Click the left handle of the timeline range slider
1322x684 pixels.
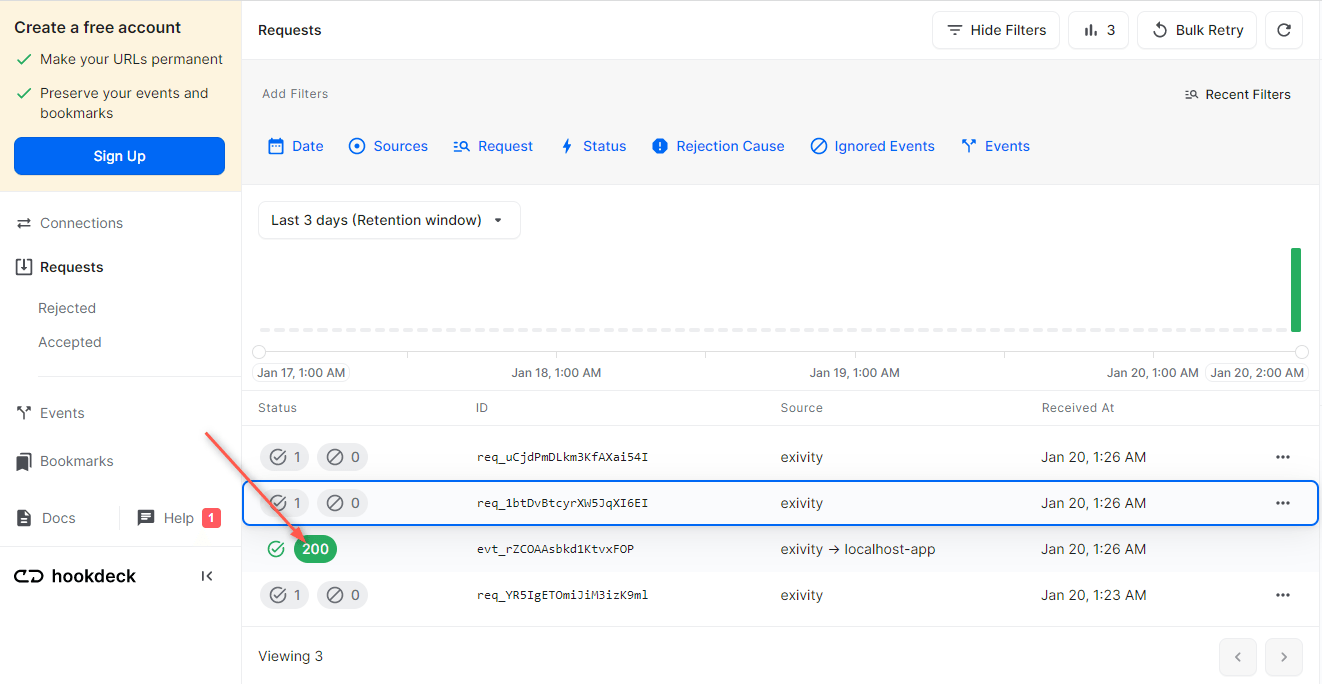click(259, 351)
